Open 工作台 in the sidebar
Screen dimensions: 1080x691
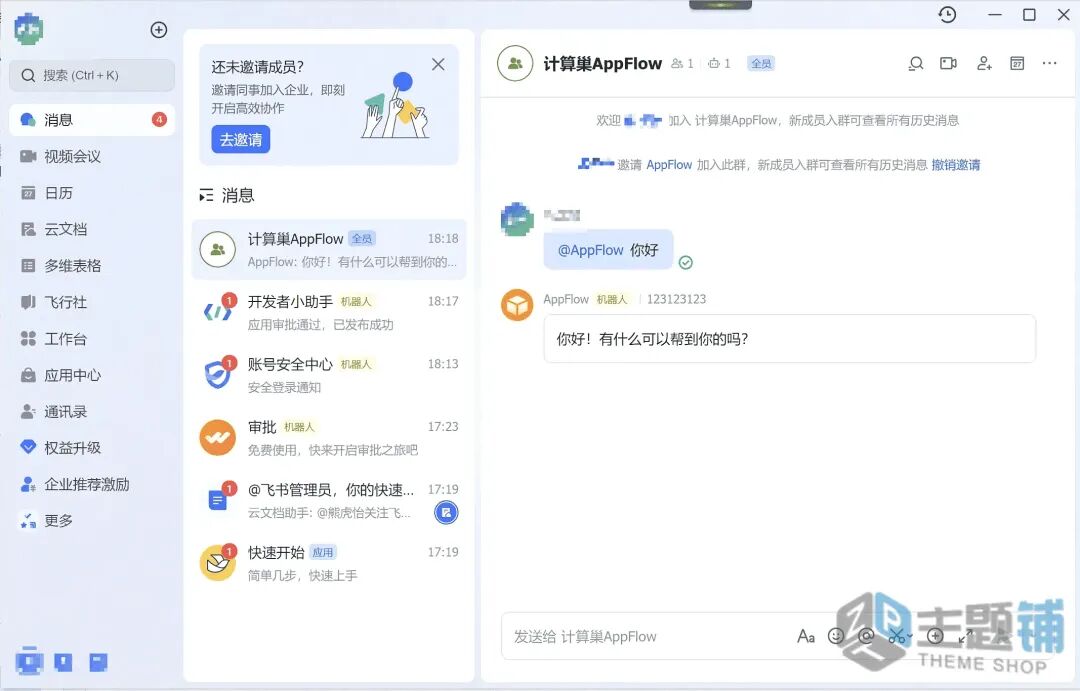92,339
